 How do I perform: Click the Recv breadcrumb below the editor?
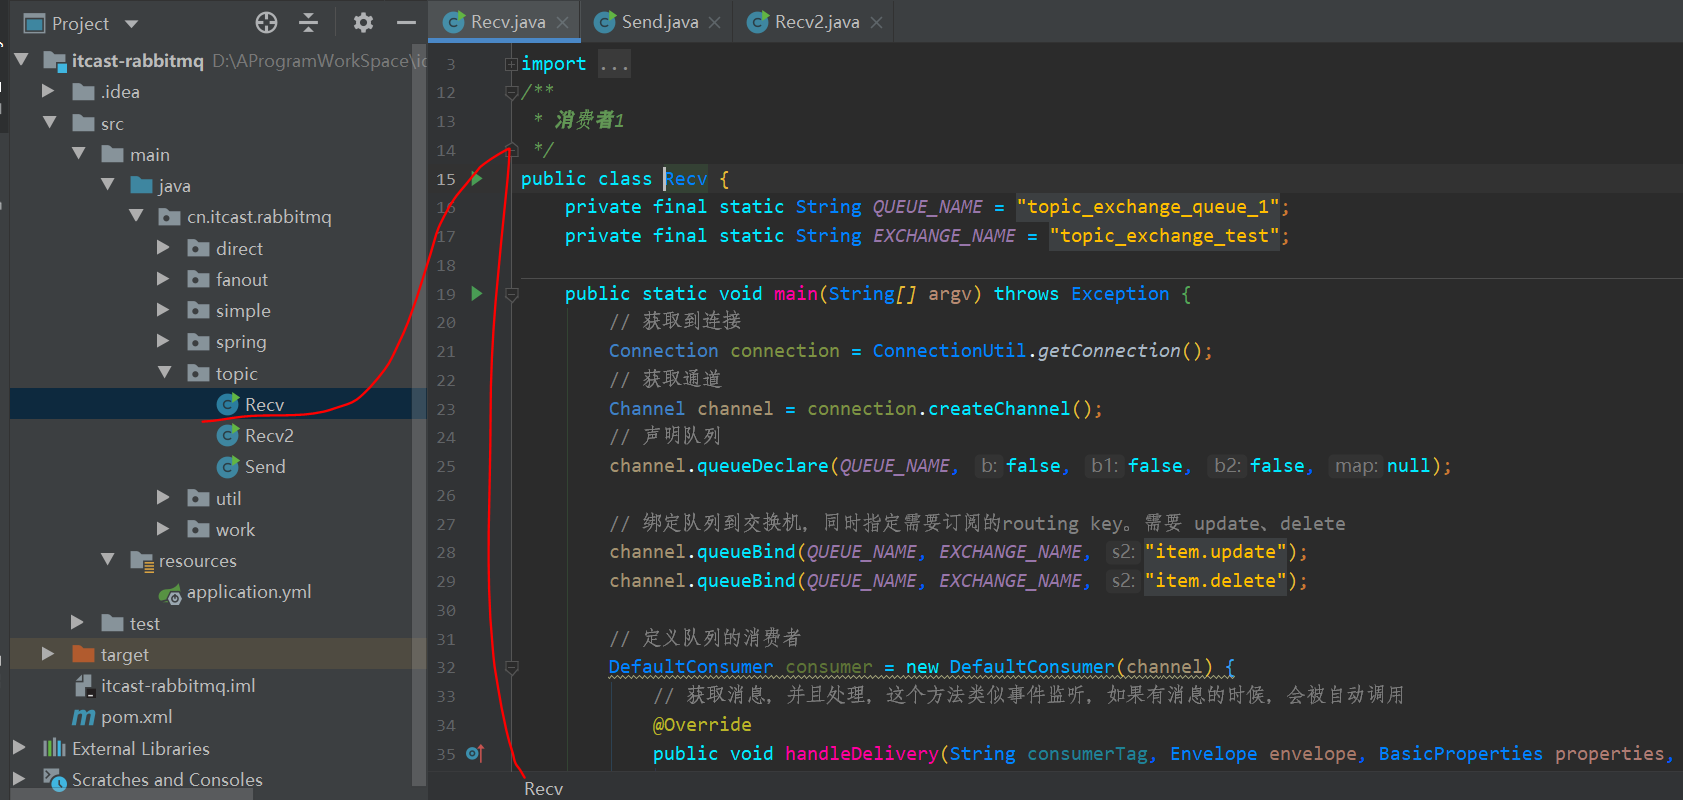pos(543,788)
